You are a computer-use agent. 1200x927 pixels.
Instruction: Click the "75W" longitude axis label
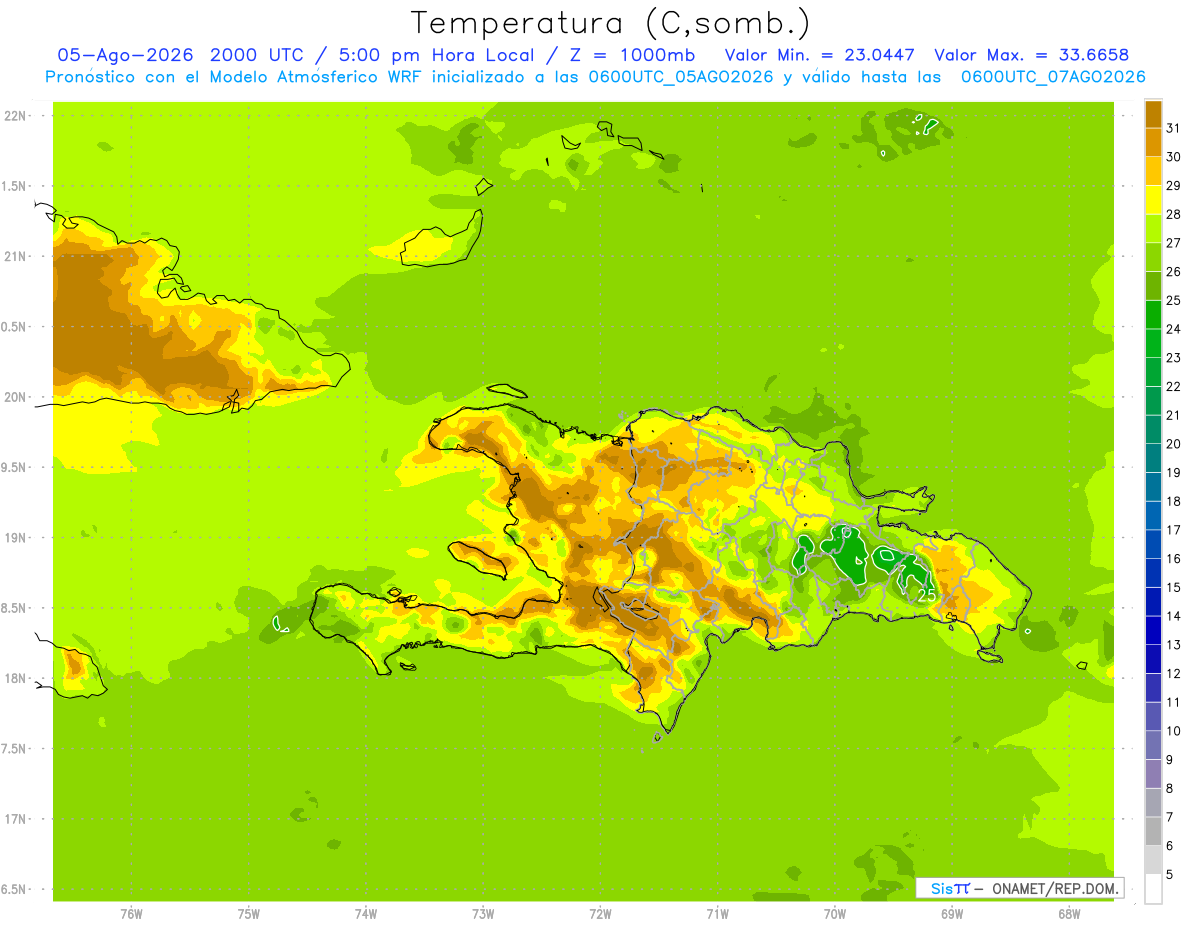click(249, 914)
